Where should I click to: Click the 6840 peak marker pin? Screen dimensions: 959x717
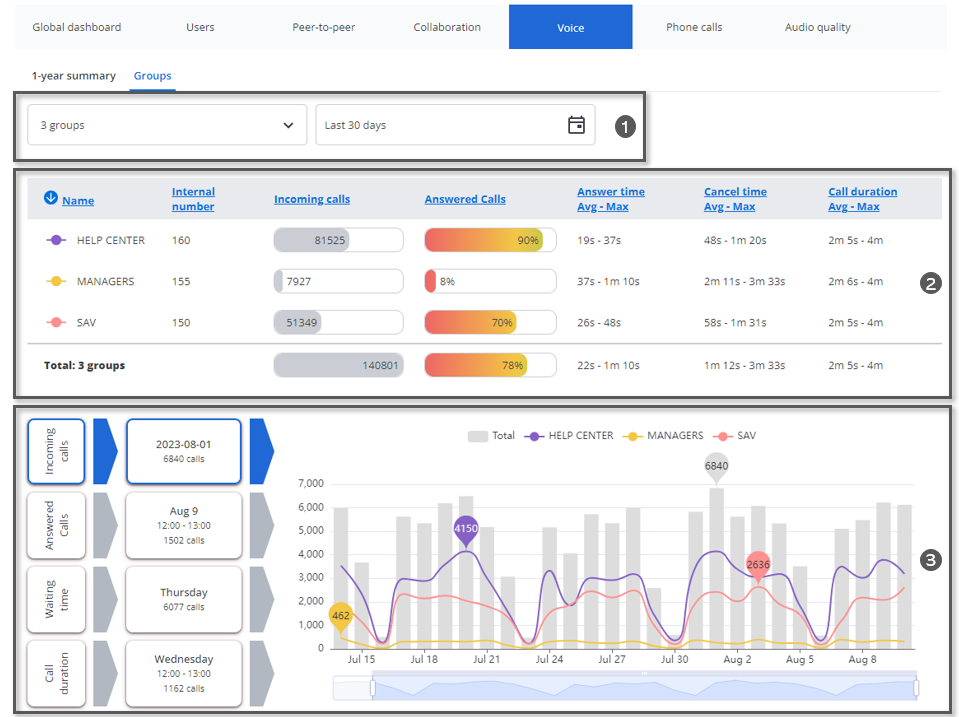716,466
